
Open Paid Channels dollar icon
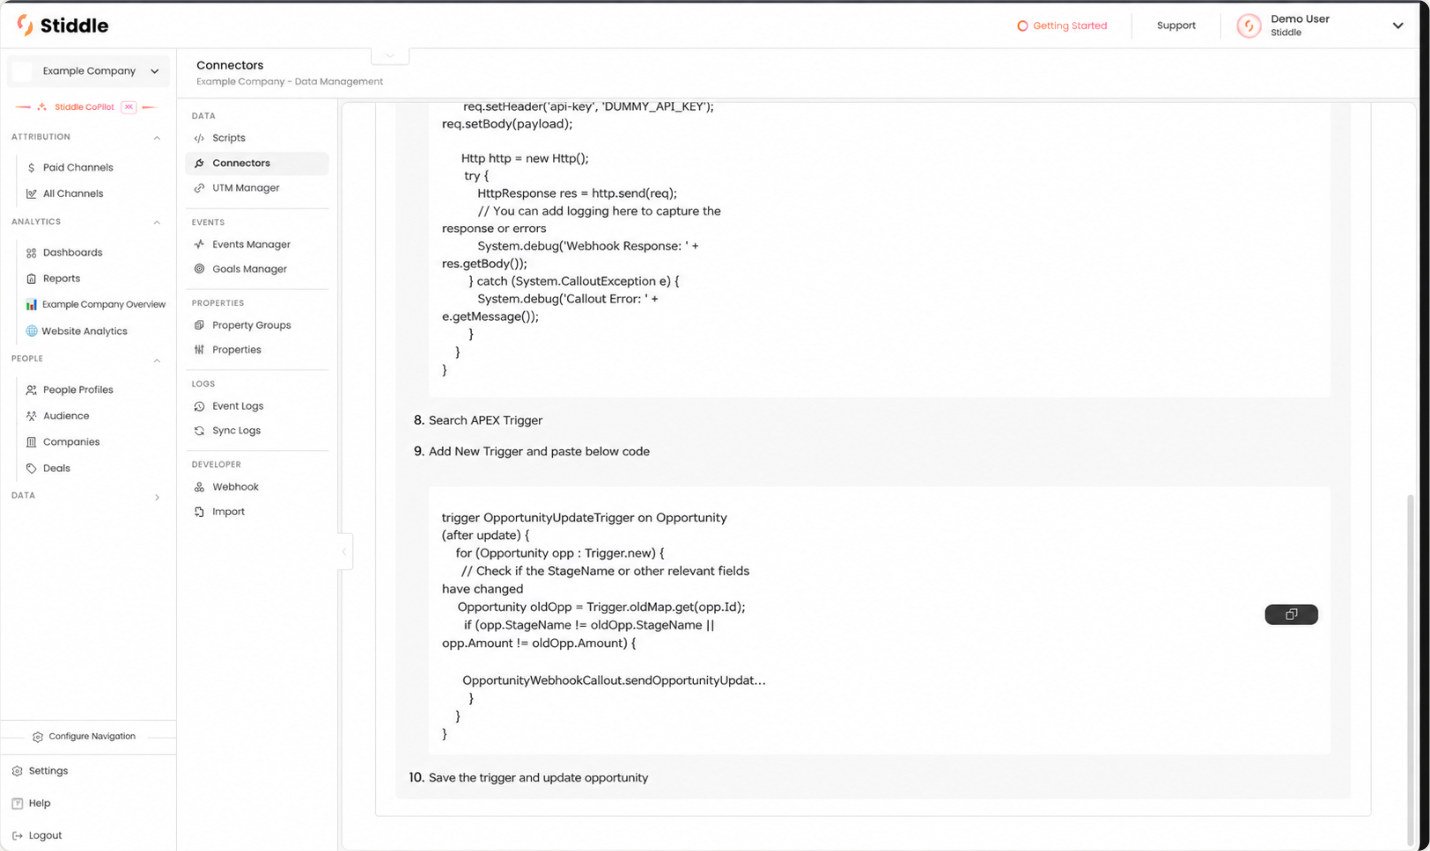coord(32,168)
